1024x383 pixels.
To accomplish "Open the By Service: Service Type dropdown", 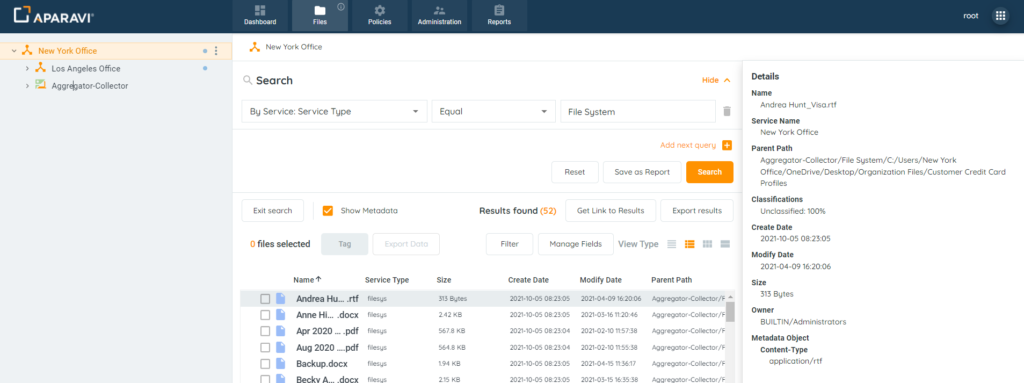I will click(x=334, y=112).
